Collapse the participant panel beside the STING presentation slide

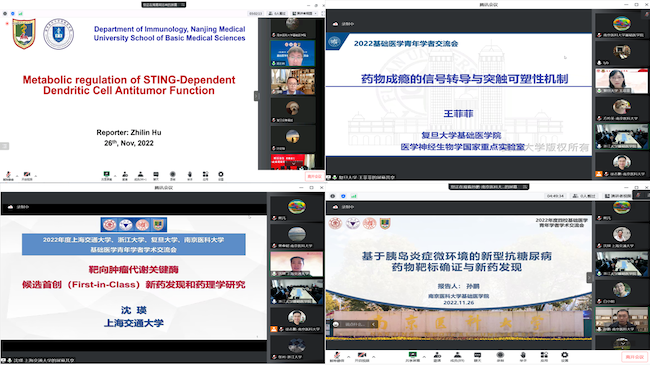[x=256, y=96]
